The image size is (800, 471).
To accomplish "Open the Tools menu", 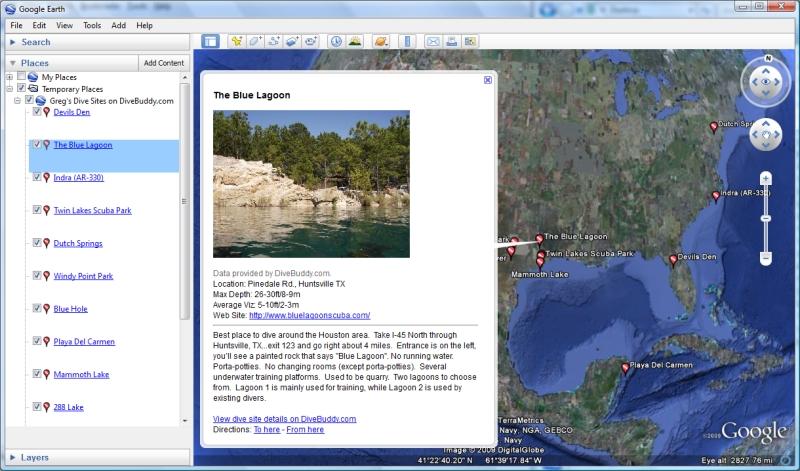I will point(92,25).
